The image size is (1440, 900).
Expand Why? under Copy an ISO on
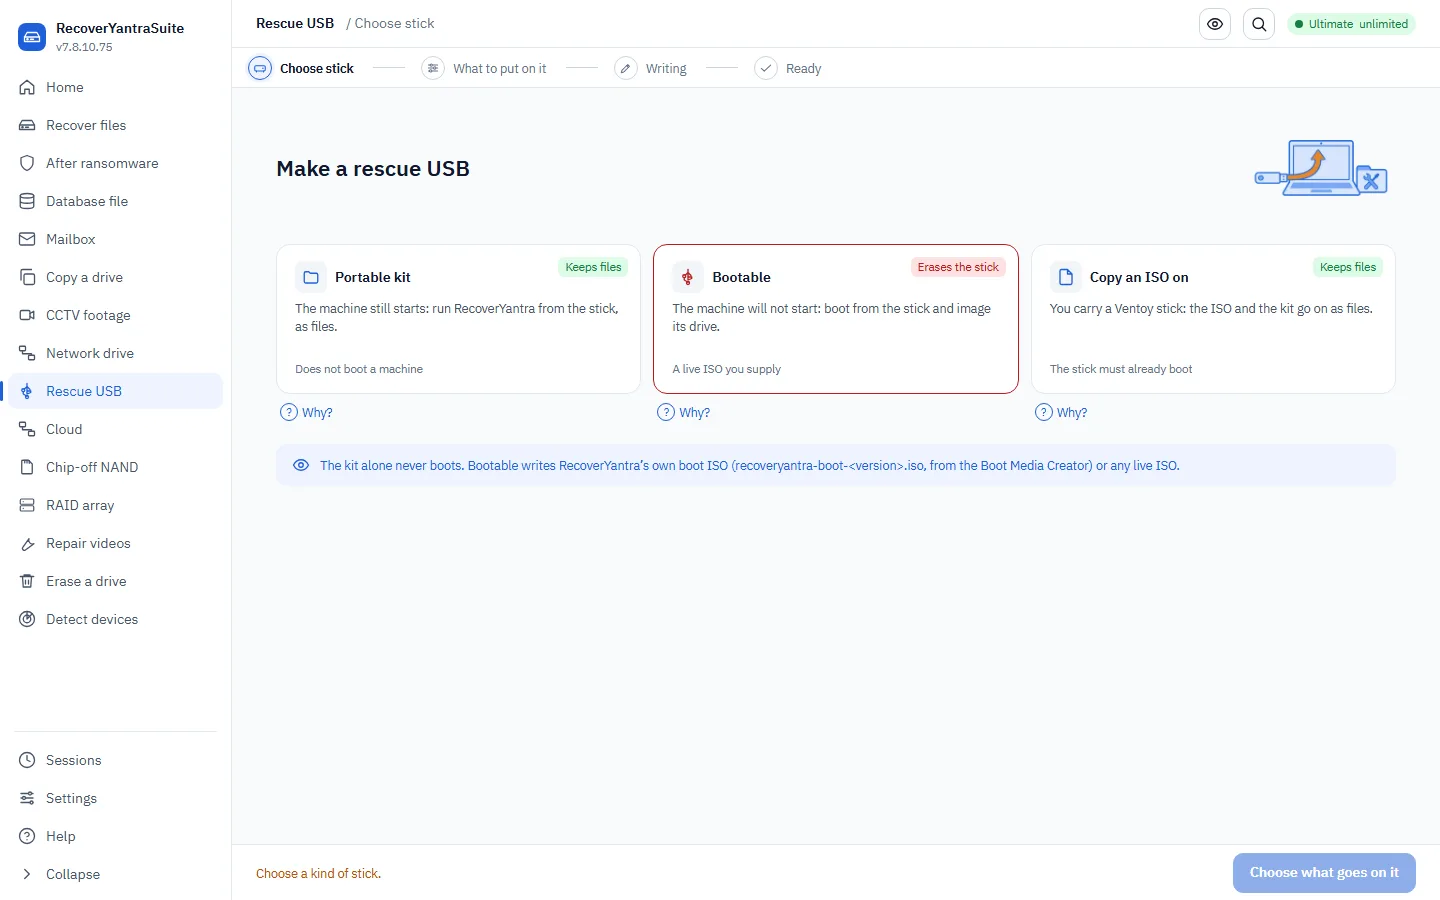point(1061,412)
